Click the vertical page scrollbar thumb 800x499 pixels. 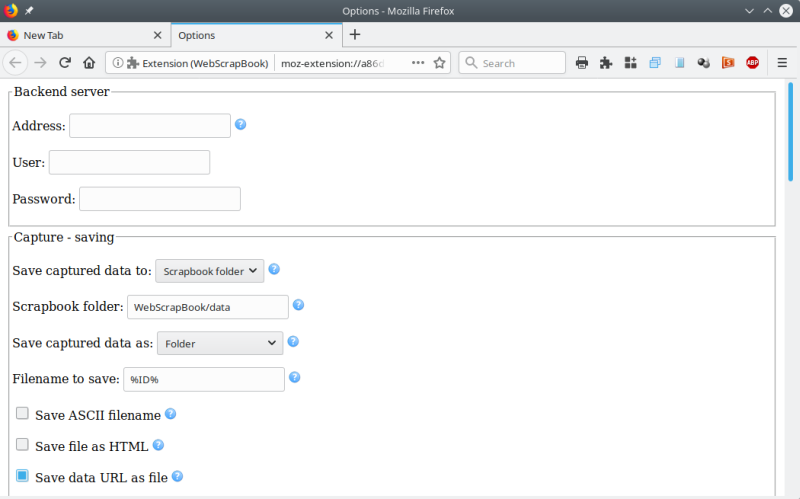point(791,132)
